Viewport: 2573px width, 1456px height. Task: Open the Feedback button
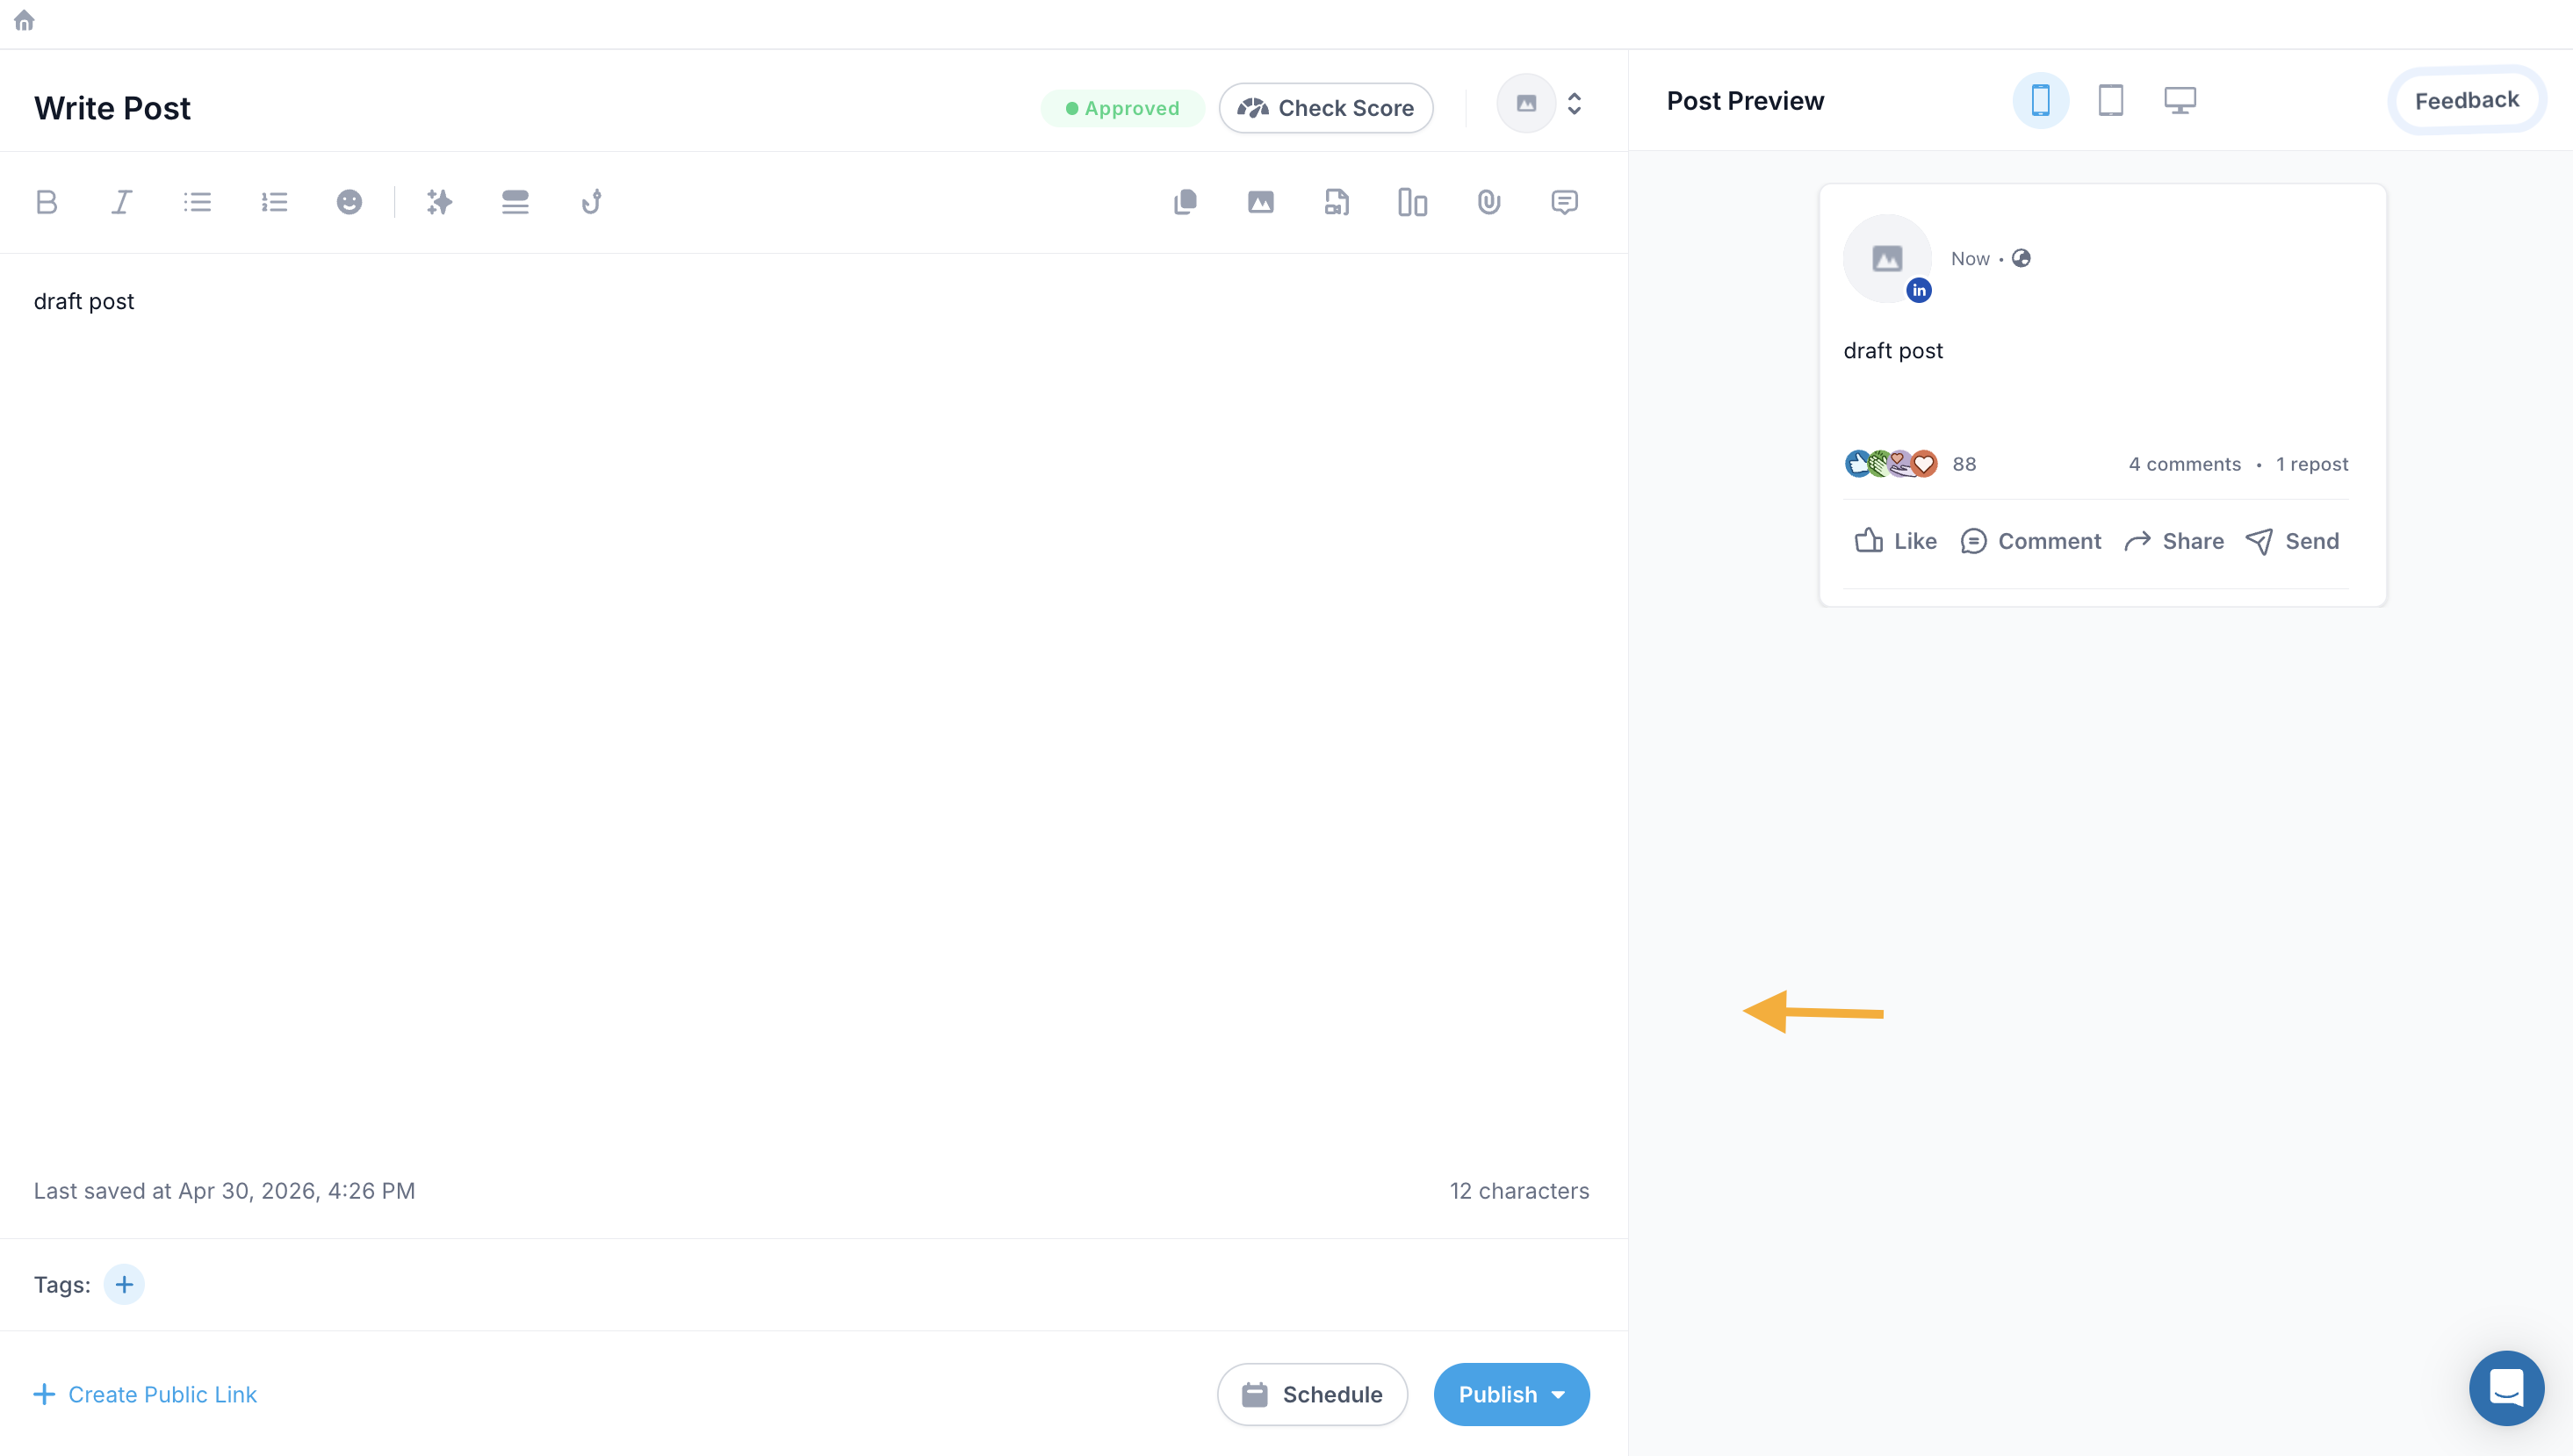(2467, 100)
